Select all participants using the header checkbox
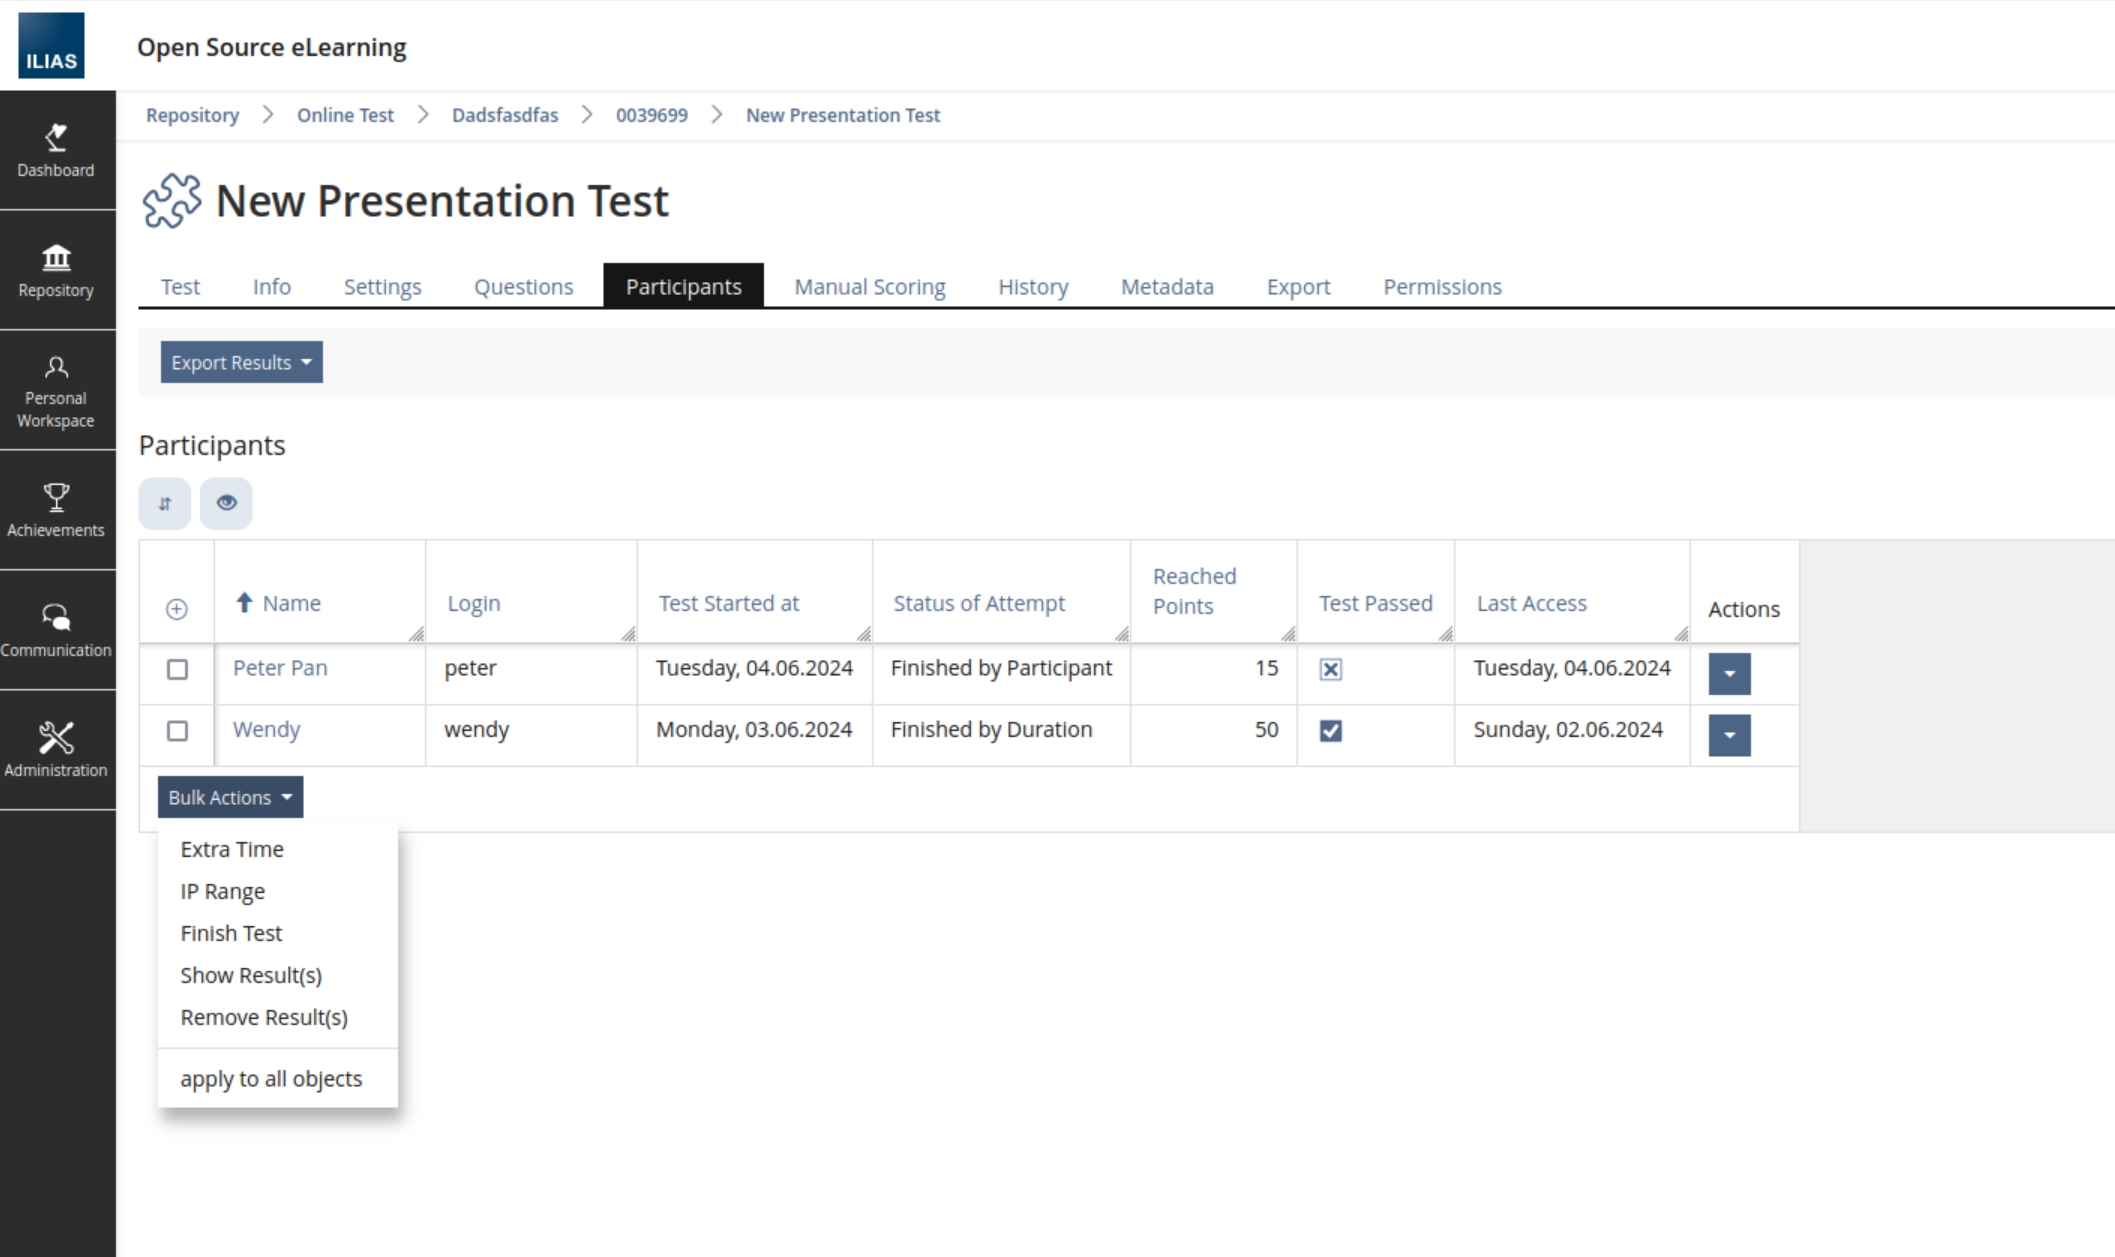The image size is (2115, 1257). [176, 607]
